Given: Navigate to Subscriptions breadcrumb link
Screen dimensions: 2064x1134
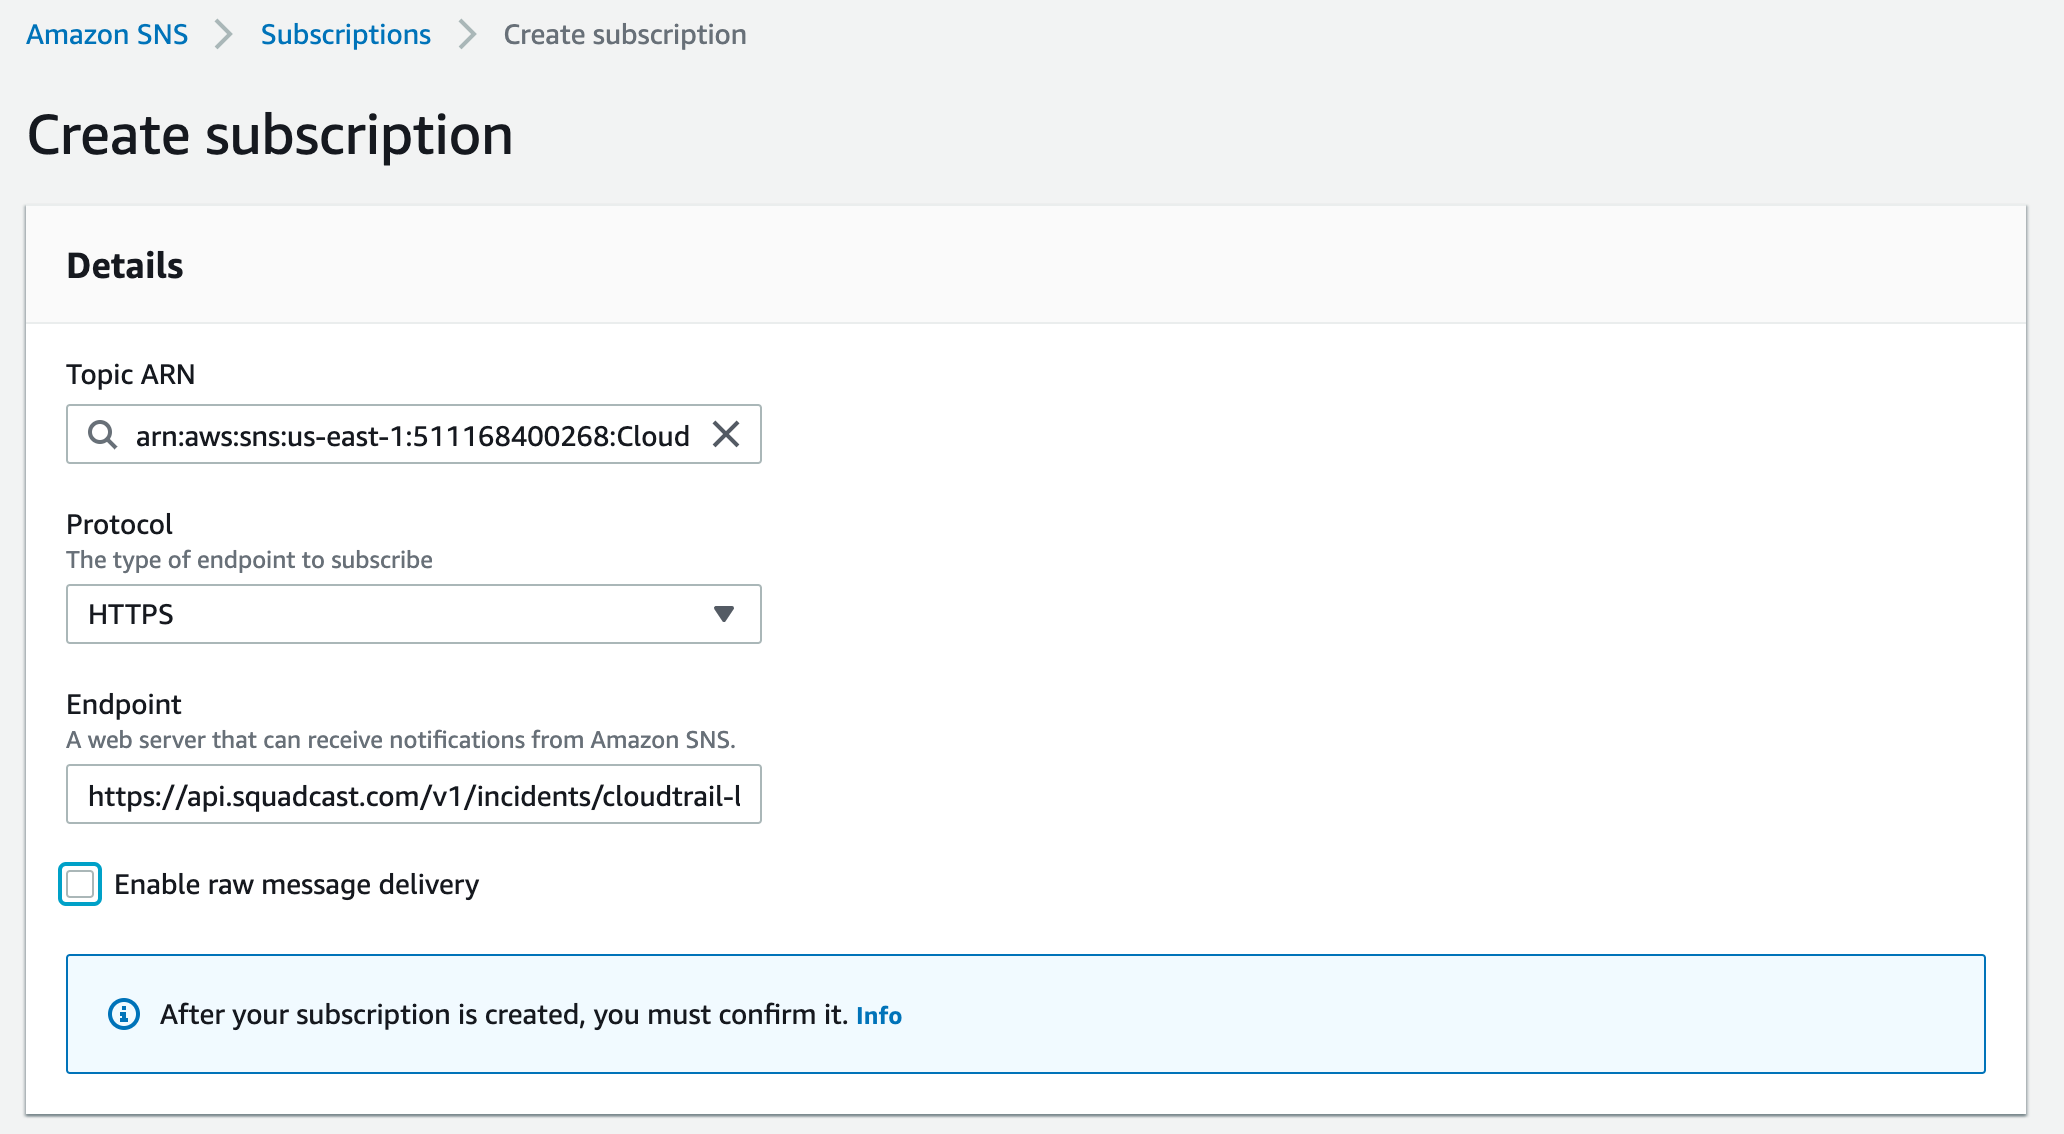Looking at the screenshot, I should 345,35.
